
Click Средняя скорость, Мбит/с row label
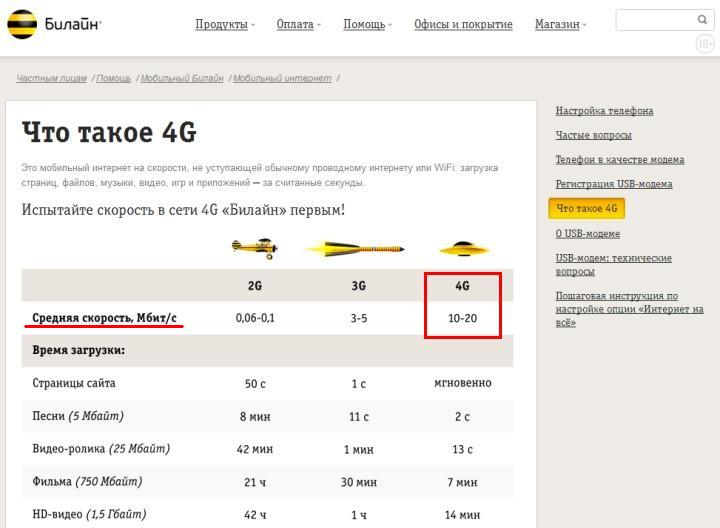(x=104, y=318)
